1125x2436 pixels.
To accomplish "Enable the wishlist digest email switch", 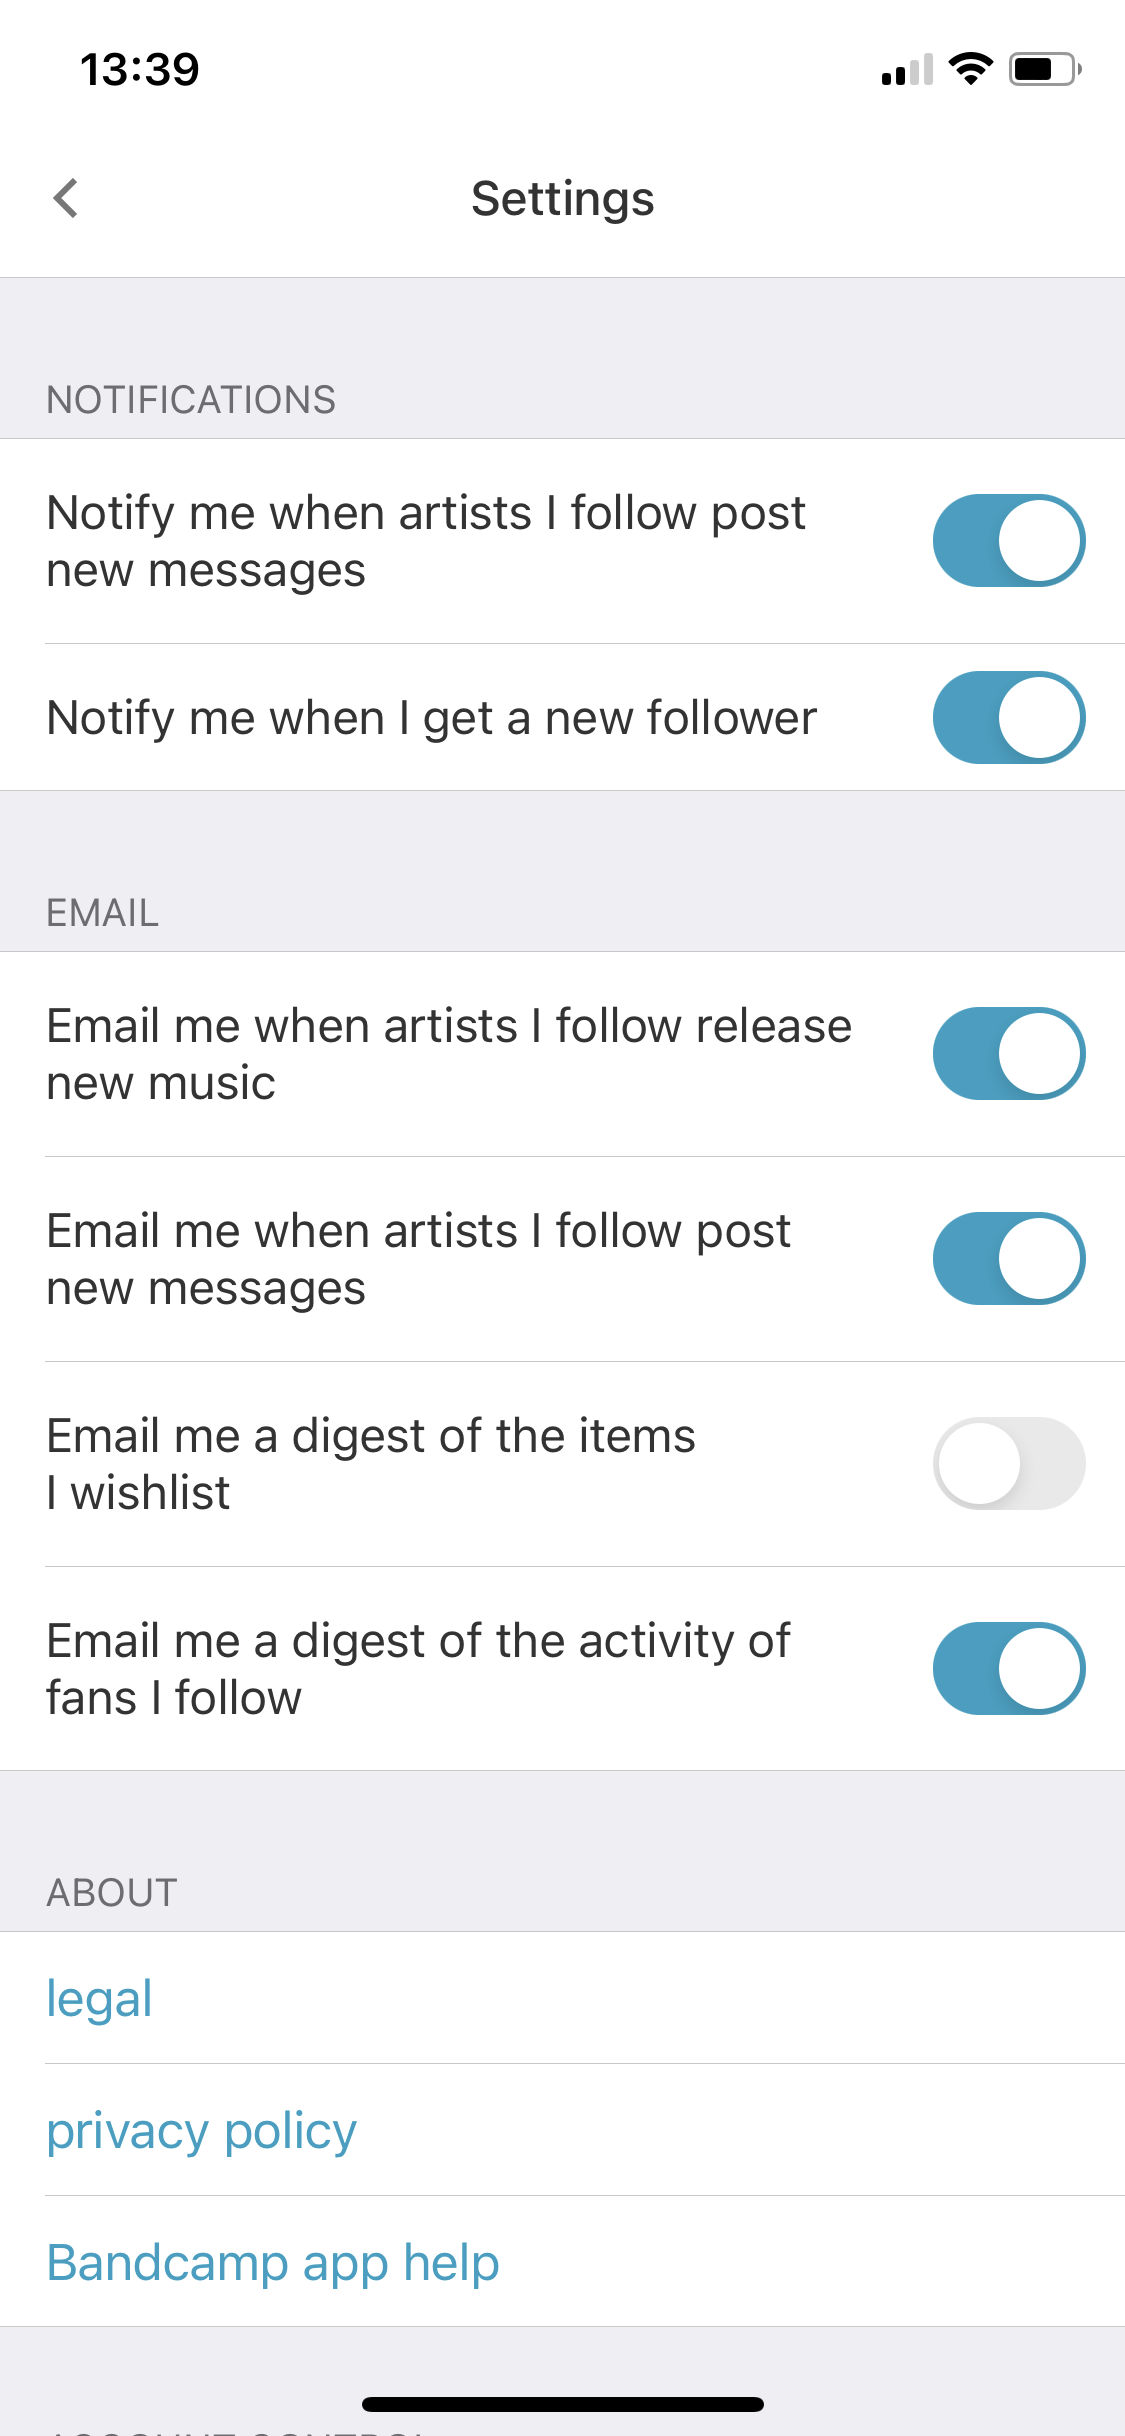I will tap(1008, 1463).
